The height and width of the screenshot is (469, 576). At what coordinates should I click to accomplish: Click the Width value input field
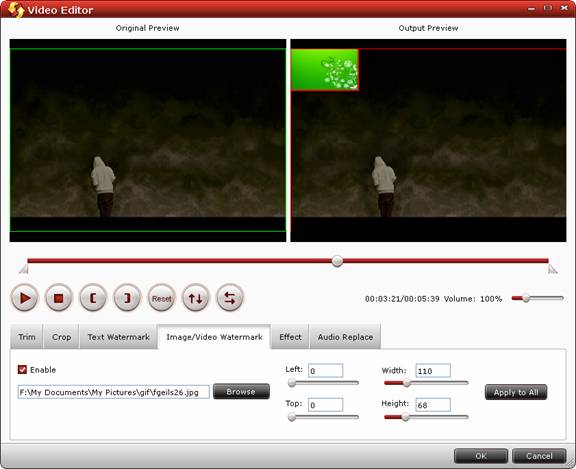point(433,371)
